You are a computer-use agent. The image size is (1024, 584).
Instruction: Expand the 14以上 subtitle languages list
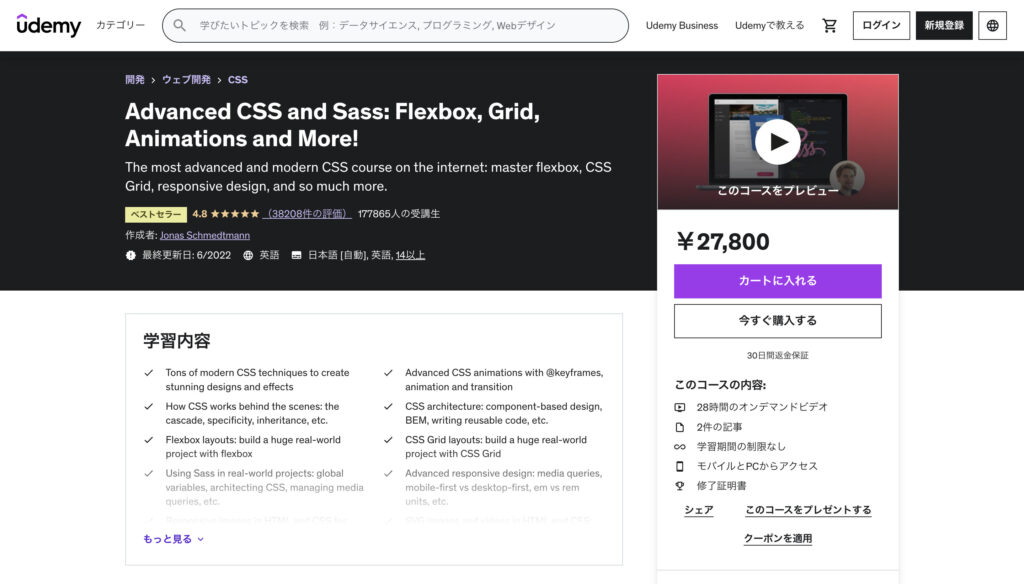coord(410,255)
